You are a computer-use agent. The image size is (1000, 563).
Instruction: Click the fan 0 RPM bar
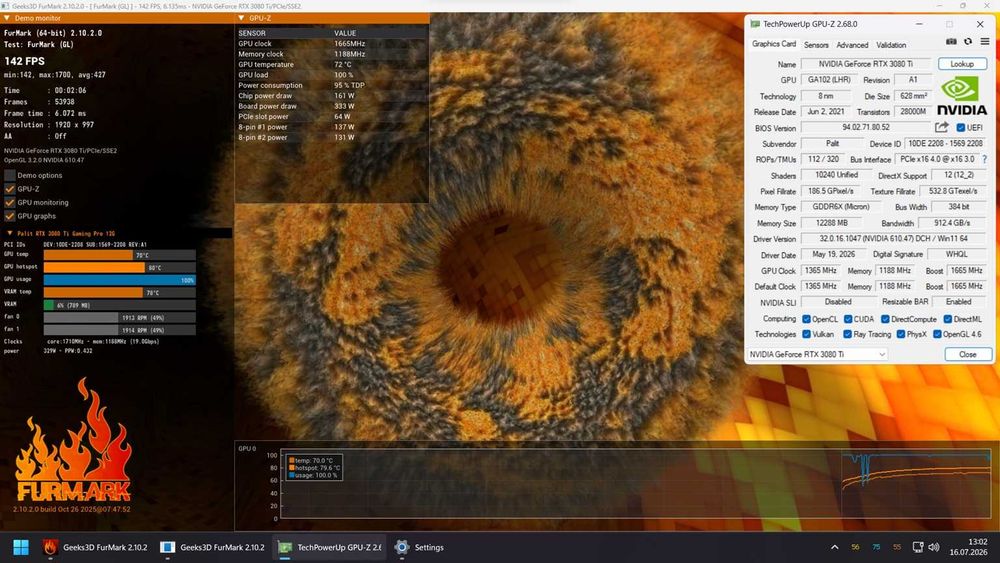tap(119, 318)
